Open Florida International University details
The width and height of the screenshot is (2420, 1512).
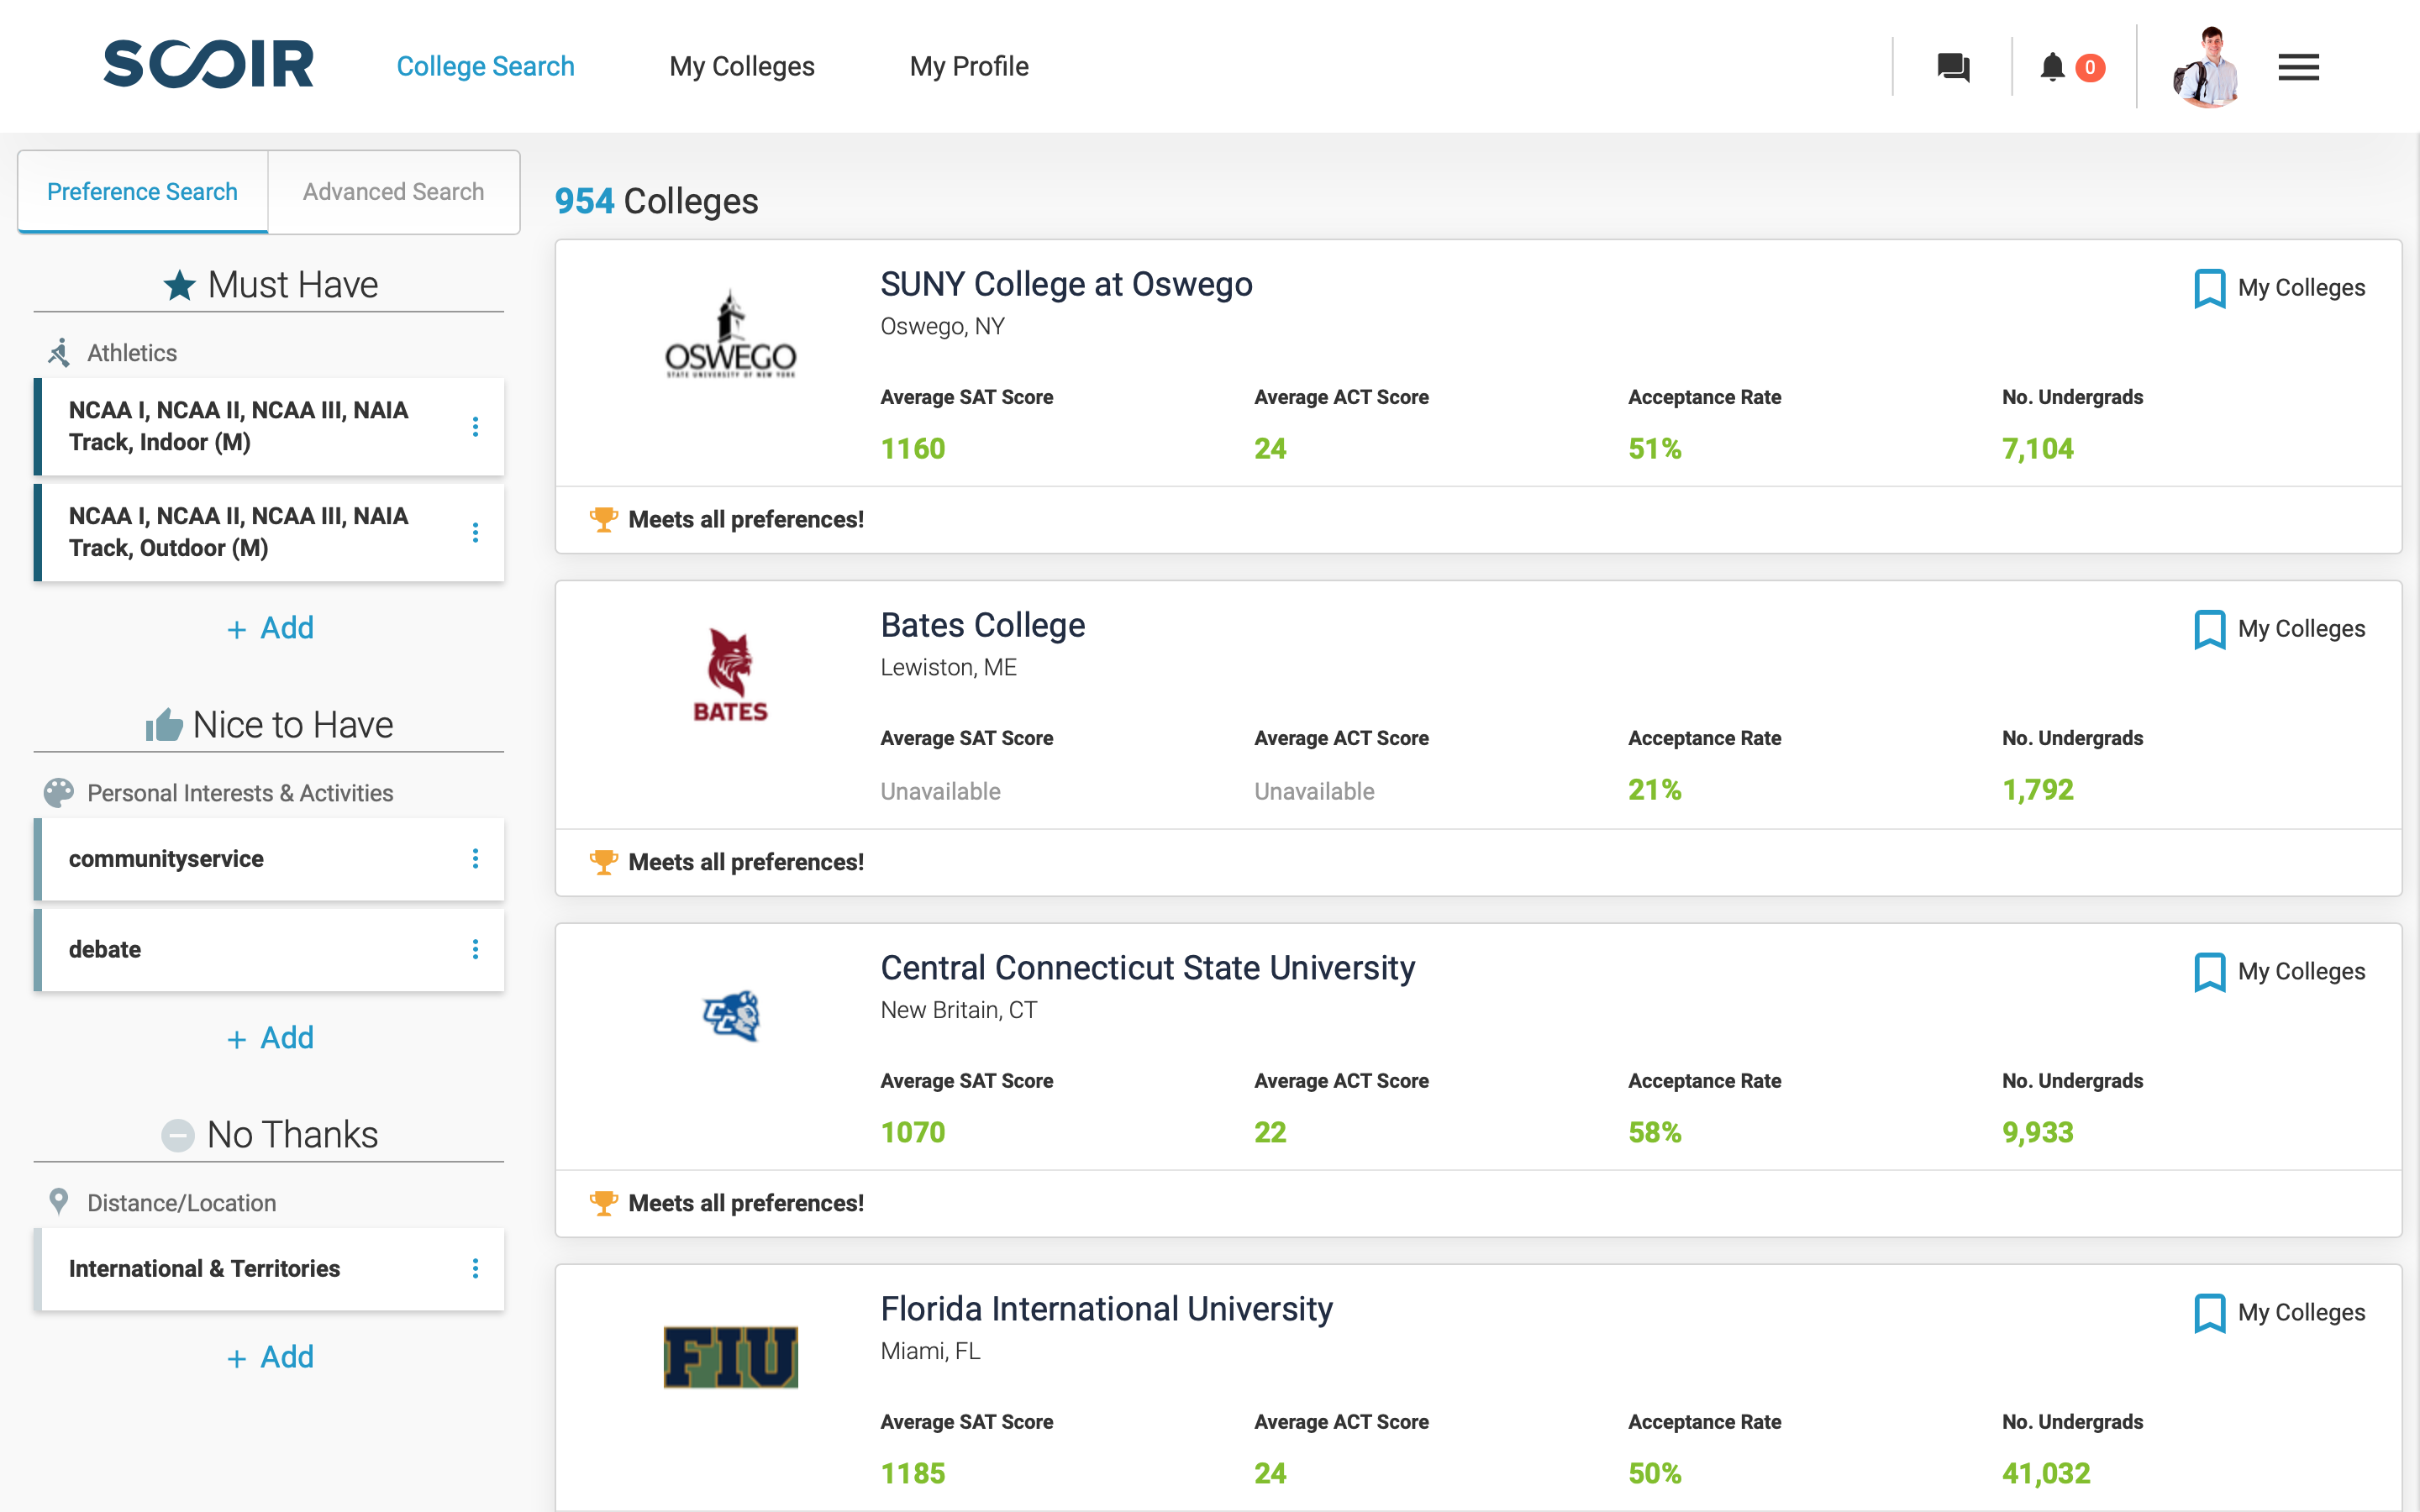(1107, 1309)
